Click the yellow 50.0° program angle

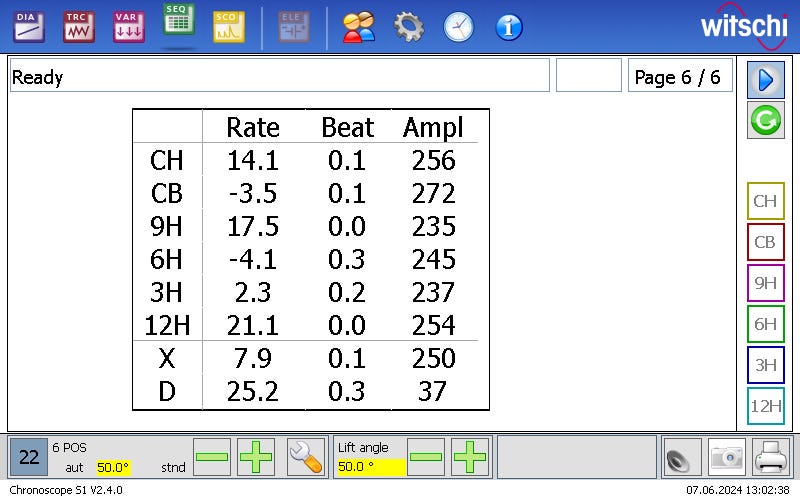click(x=113, y=467)
